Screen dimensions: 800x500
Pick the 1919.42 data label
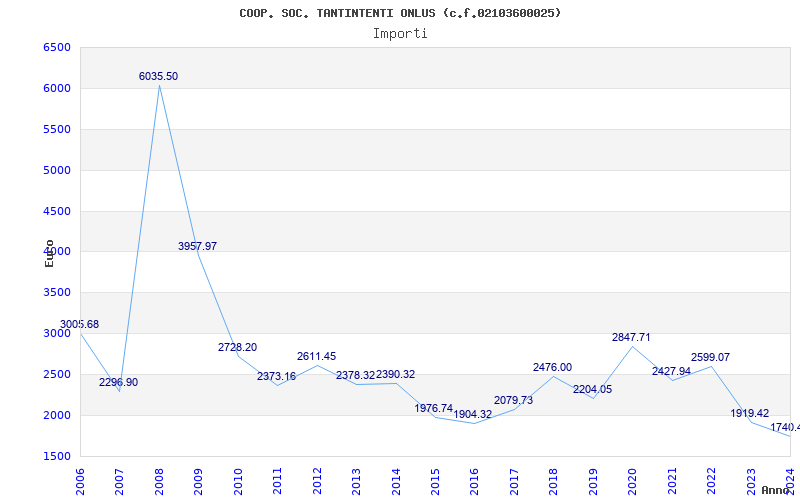click(749, 413)
